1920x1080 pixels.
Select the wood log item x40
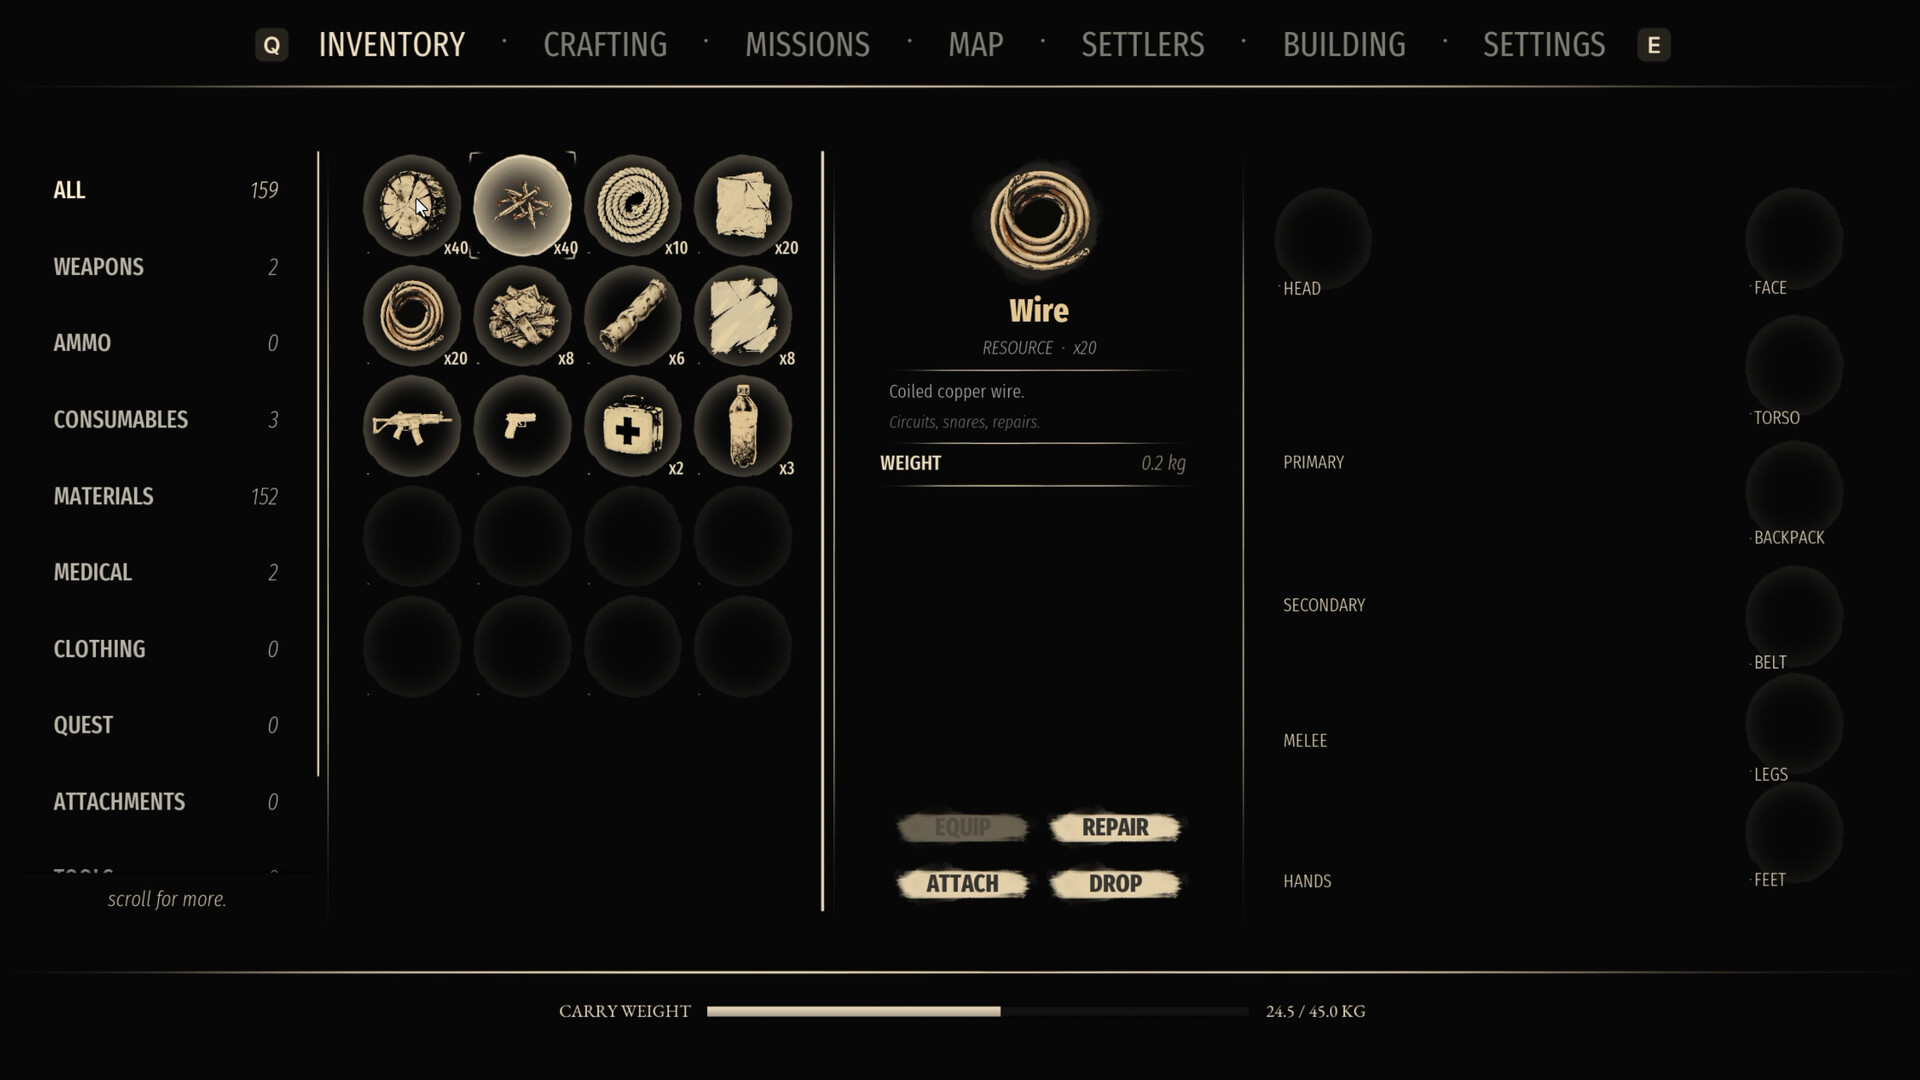[412, 205]
